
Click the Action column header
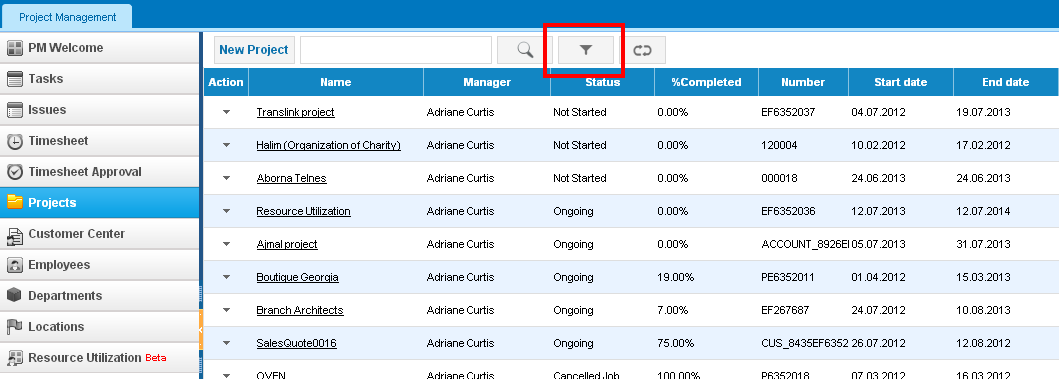[226, 82]
